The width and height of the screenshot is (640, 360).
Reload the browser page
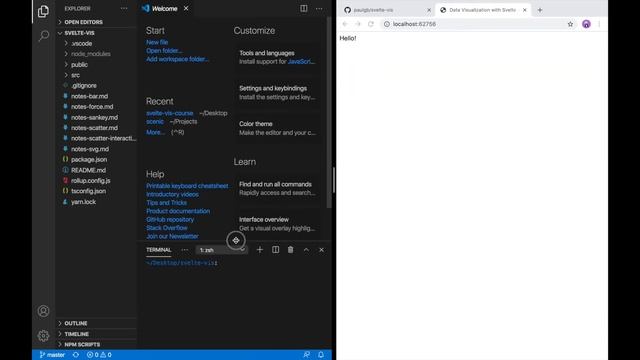(x=371, y=24)
